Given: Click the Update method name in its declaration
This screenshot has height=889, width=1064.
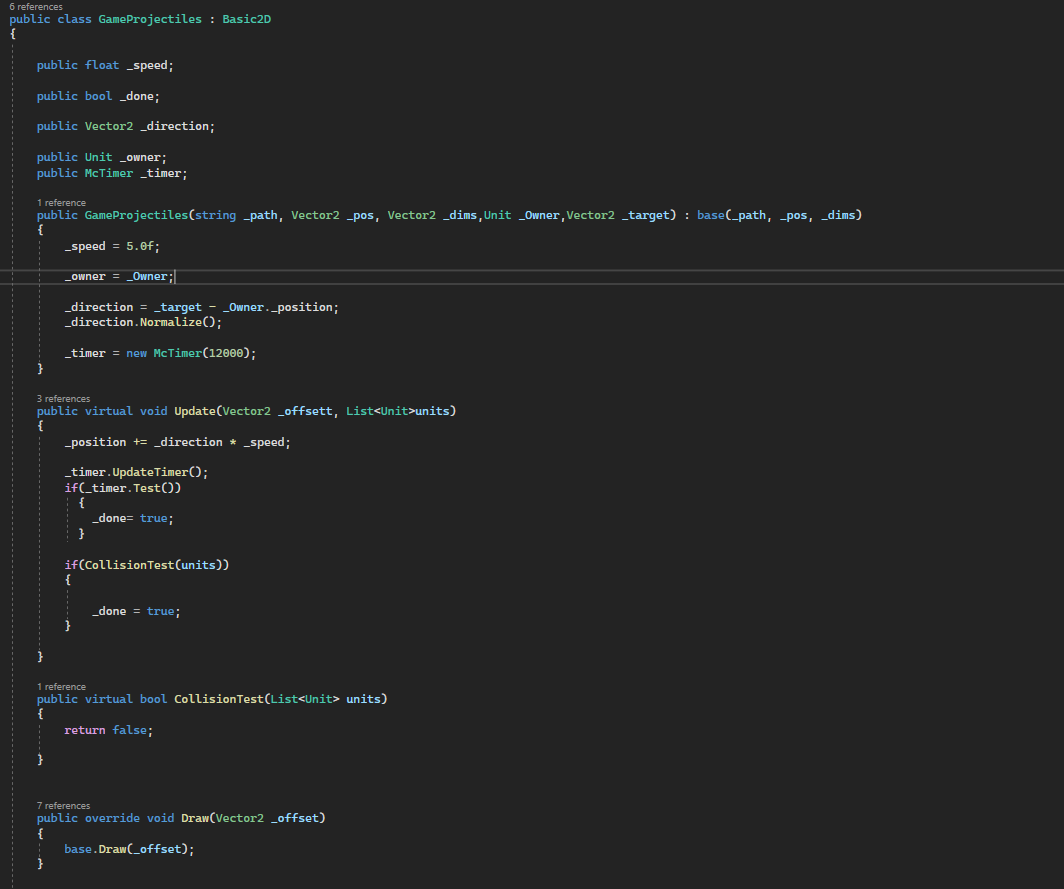Looking at the screenshot, I should [x=195, y=411].
